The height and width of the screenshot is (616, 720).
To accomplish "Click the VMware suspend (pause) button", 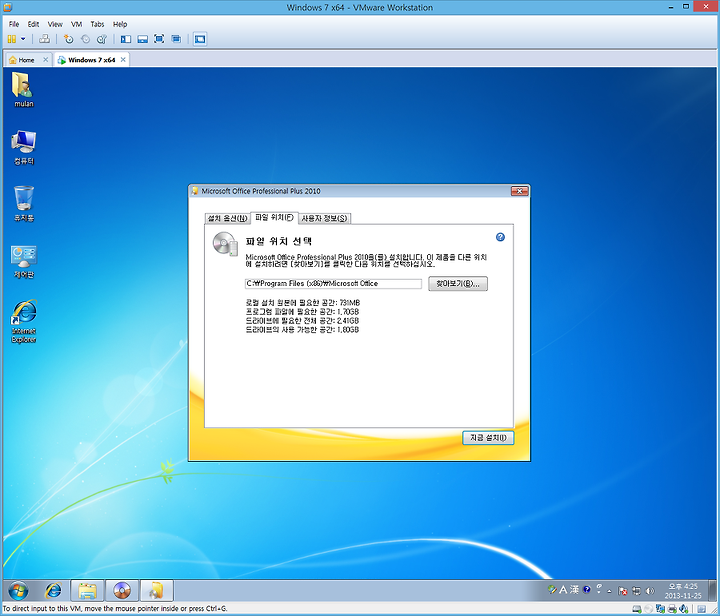I will 11,39.
